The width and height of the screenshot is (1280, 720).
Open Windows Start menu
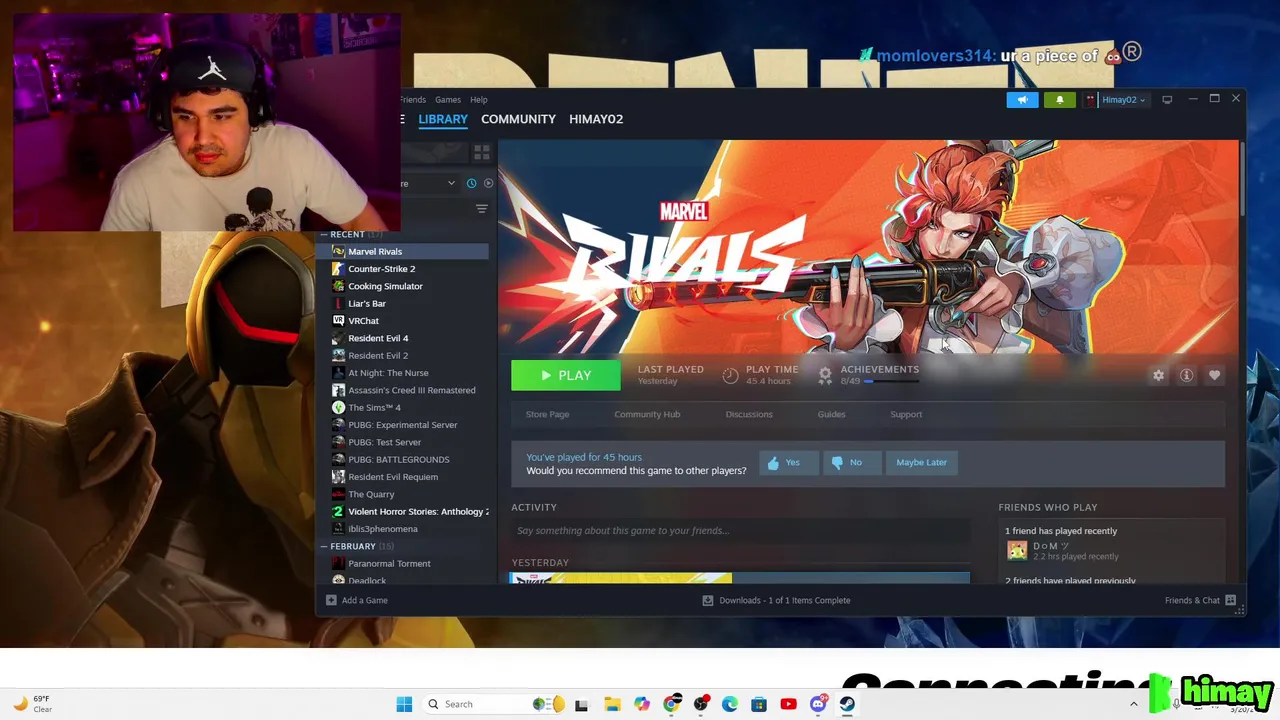[404, 704]
